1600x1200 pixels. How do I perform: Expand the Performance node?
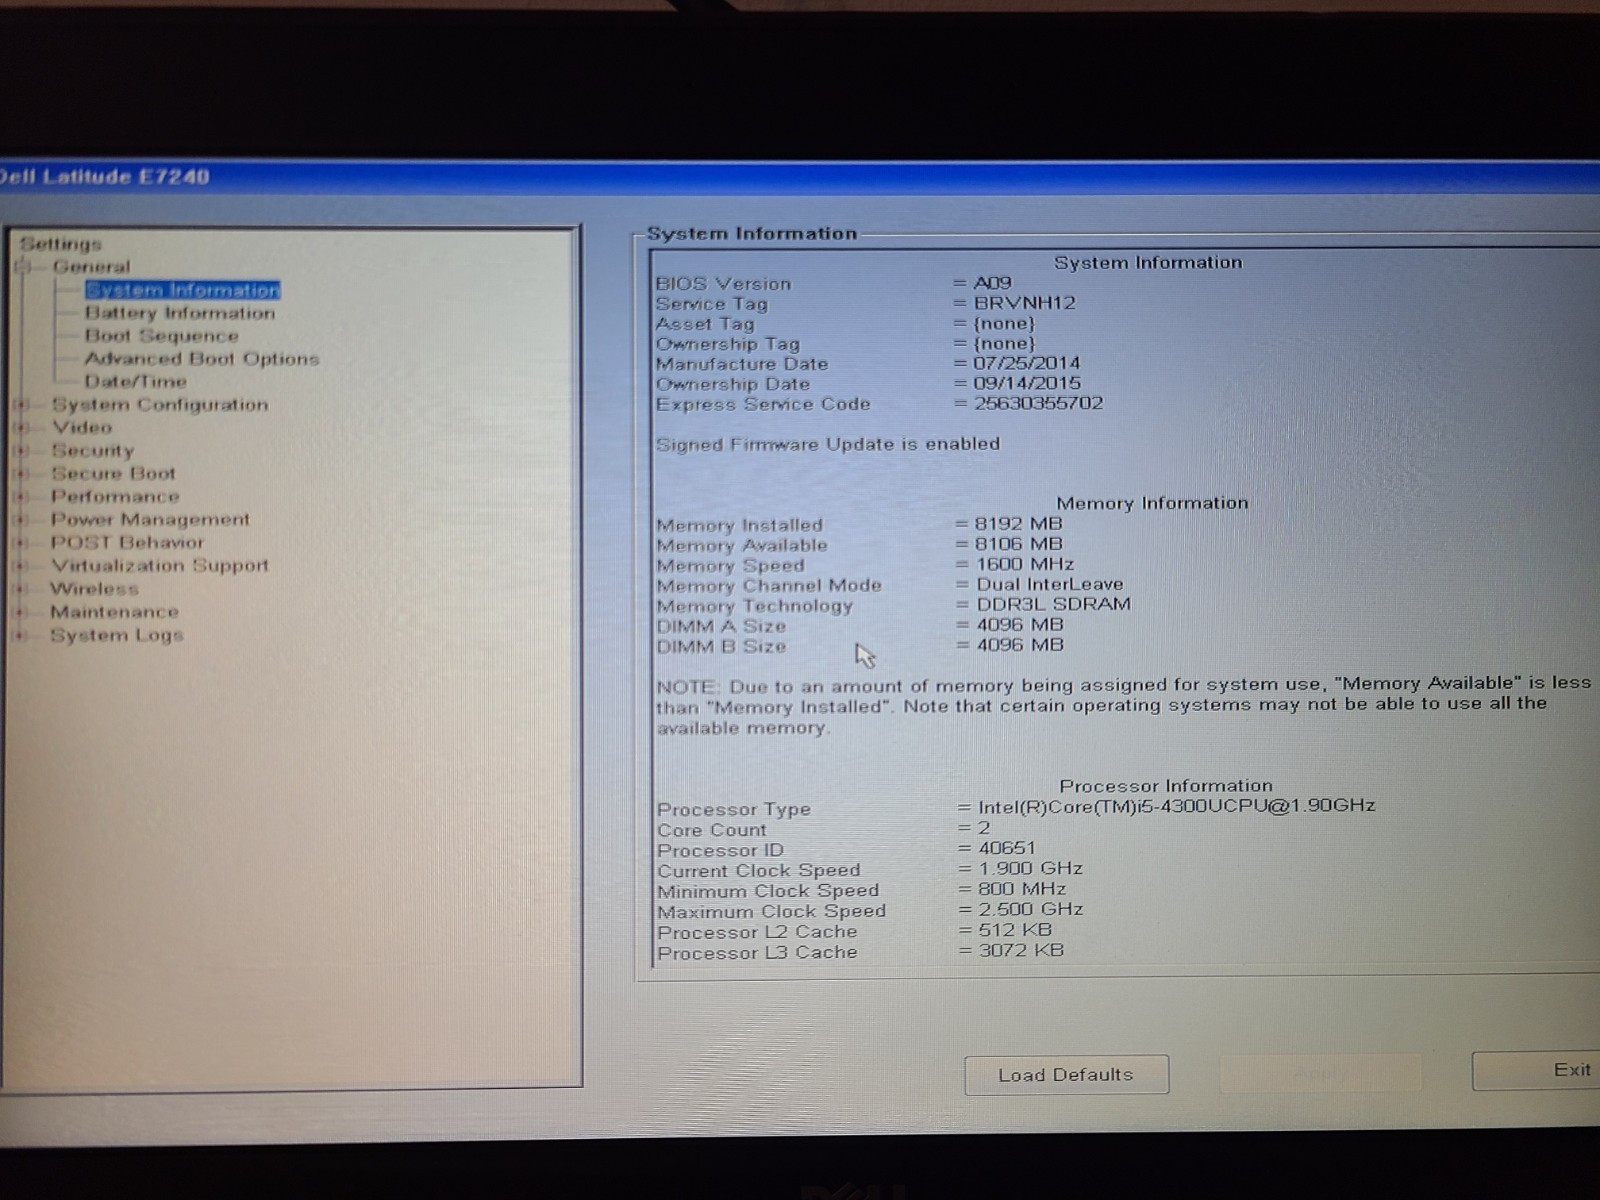click(x=20, y=497)
